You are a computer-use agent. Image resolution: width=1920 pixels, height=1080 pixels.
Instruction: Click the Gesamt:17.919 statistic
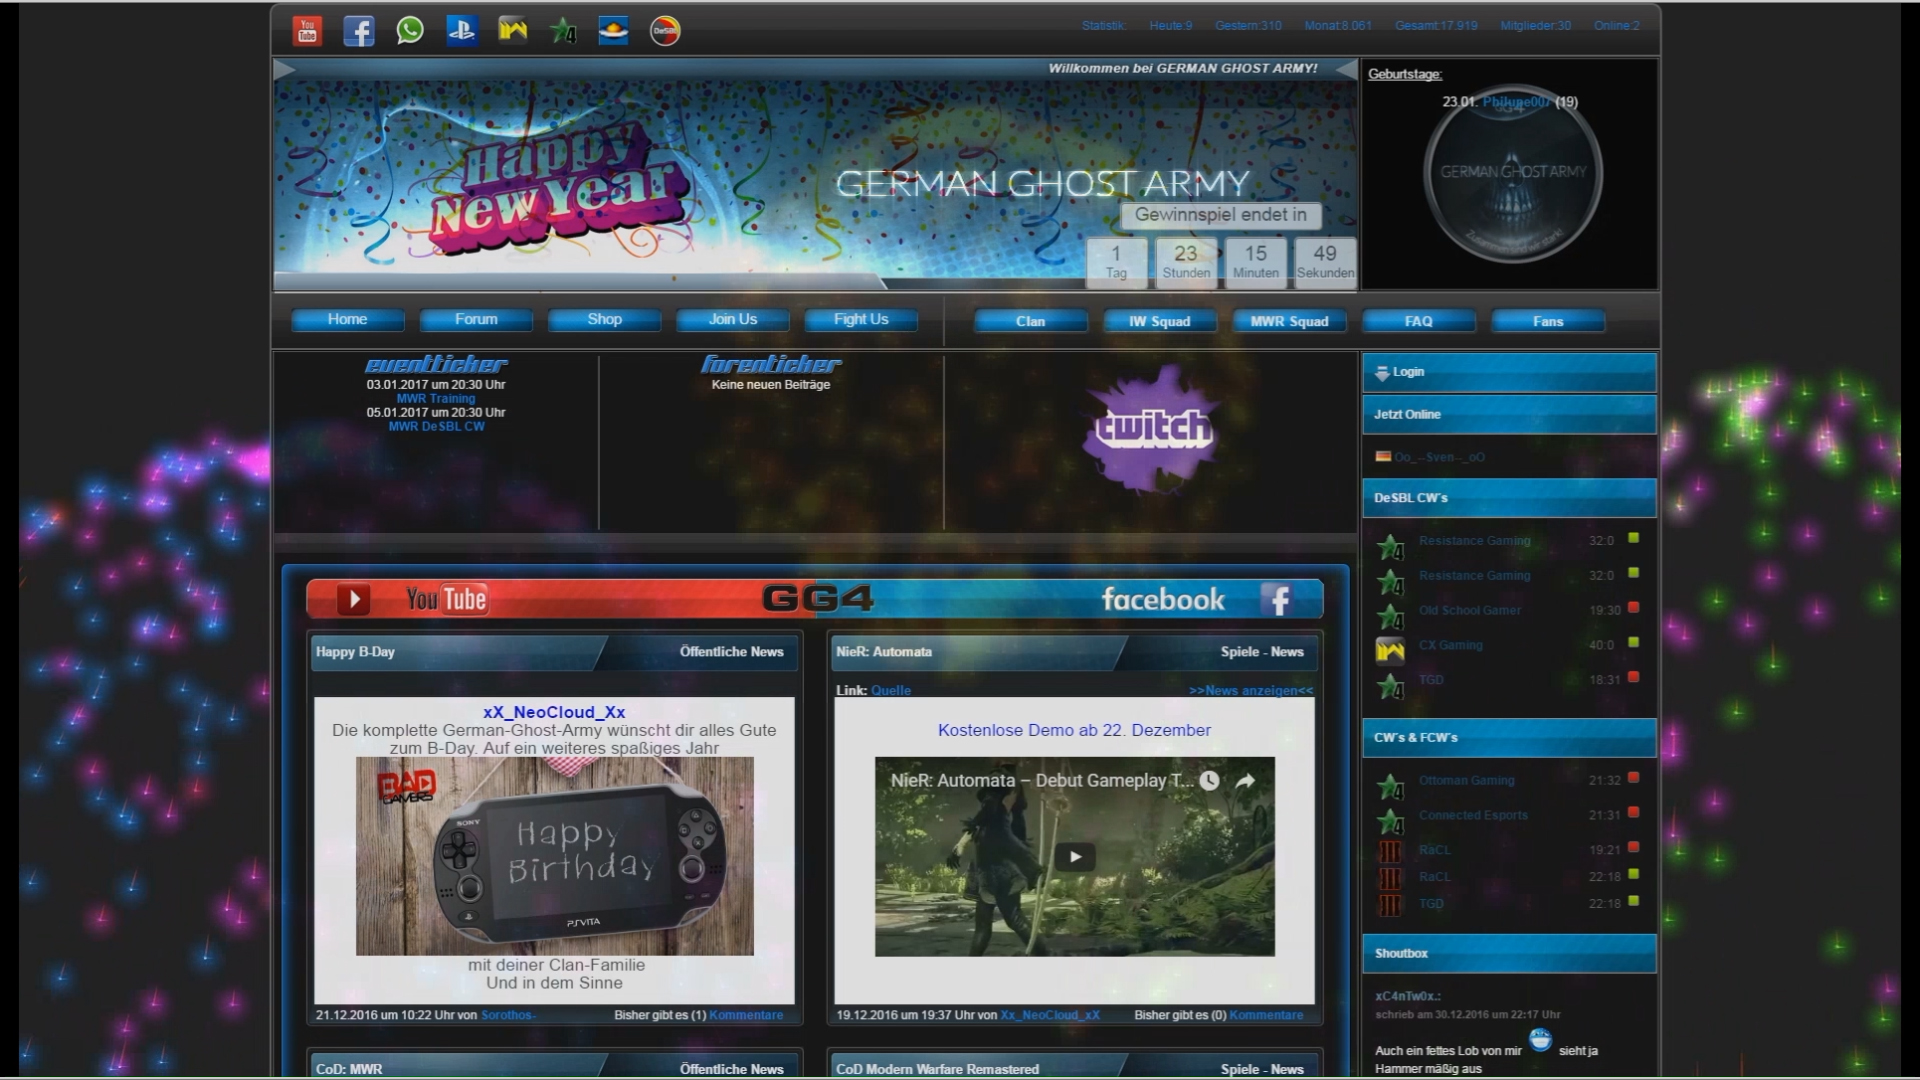pos(1436,26)
